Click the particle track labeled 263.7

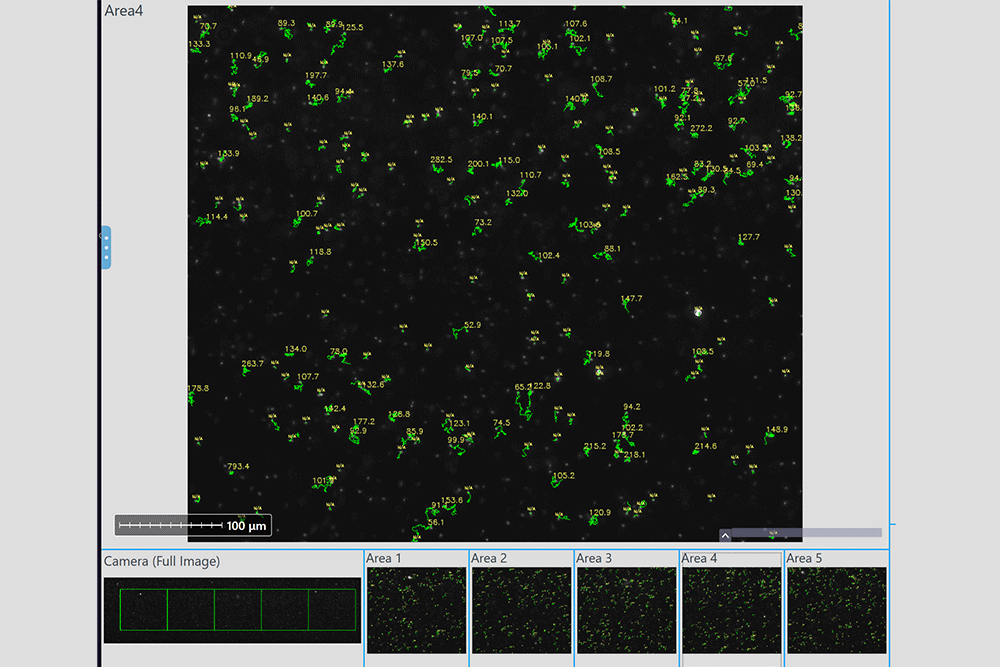point(252,364)
